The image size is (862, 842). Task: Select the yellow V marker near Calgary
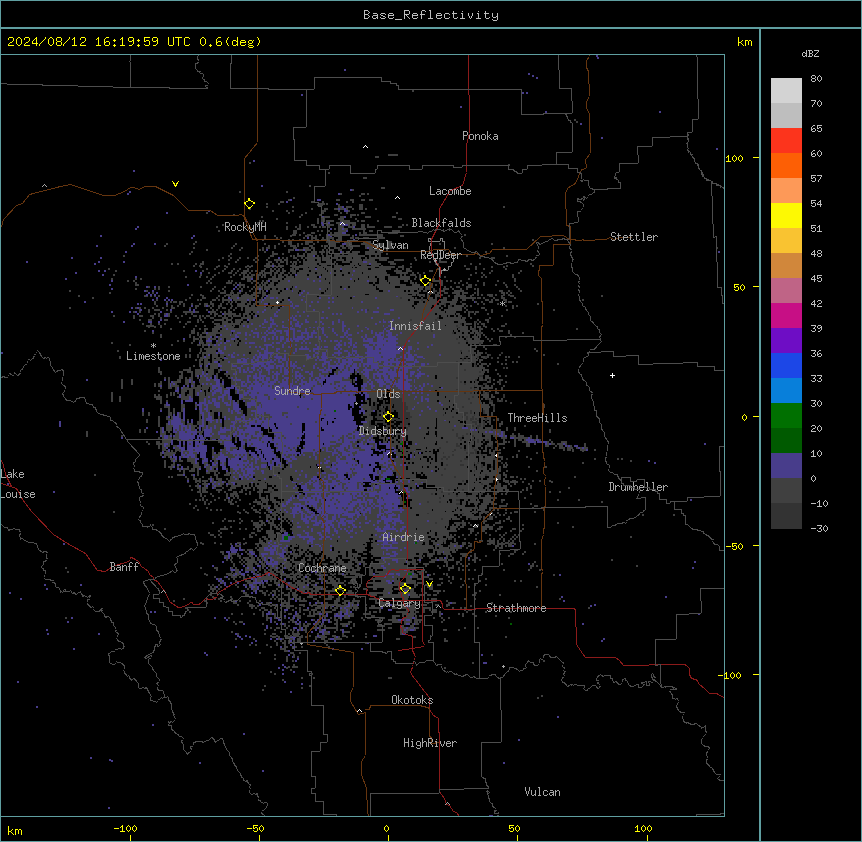pos(429,584)
